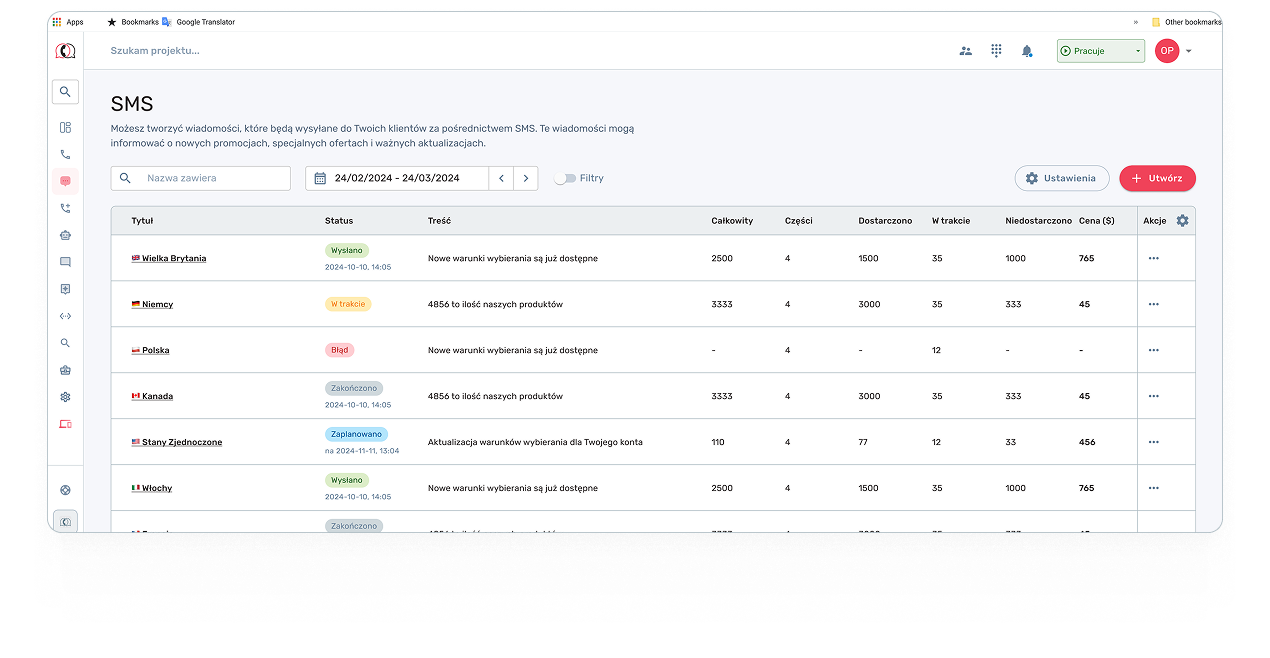Go to next date range period
The width and height of the screenshot is (1270, 658).
(526, 178)
